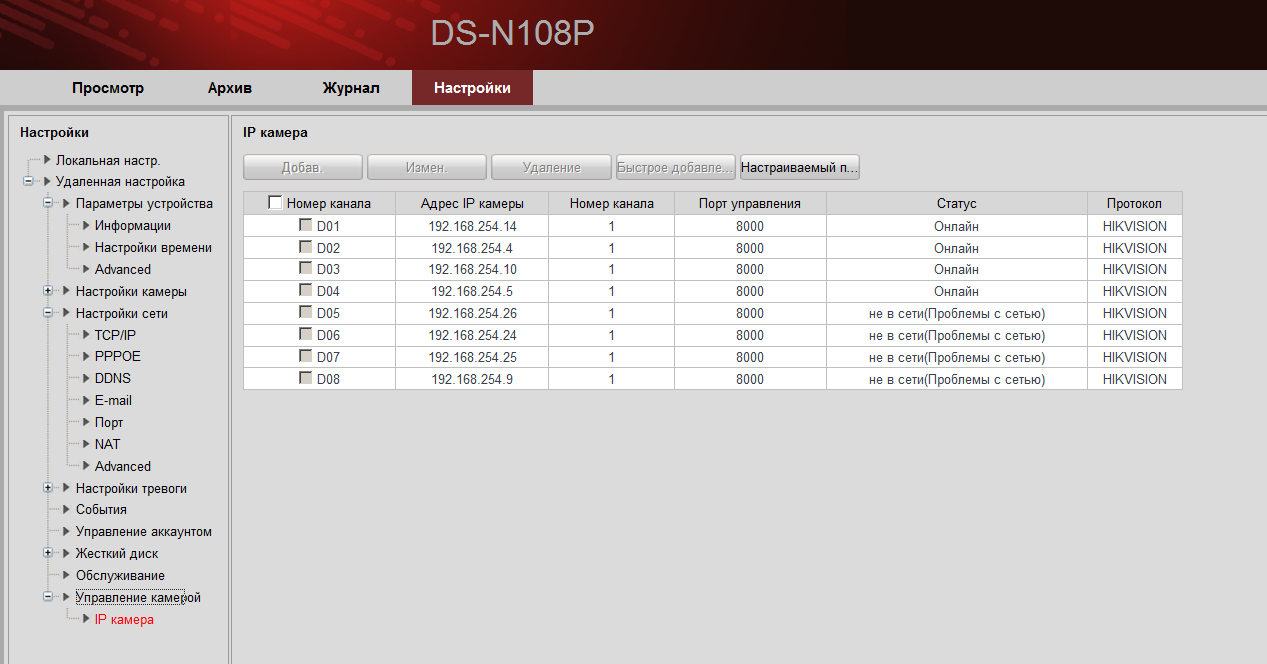The image size is (1267, 664).
Task: Select Управление аккаунтом in the tree
Action: tap(144, 531)
